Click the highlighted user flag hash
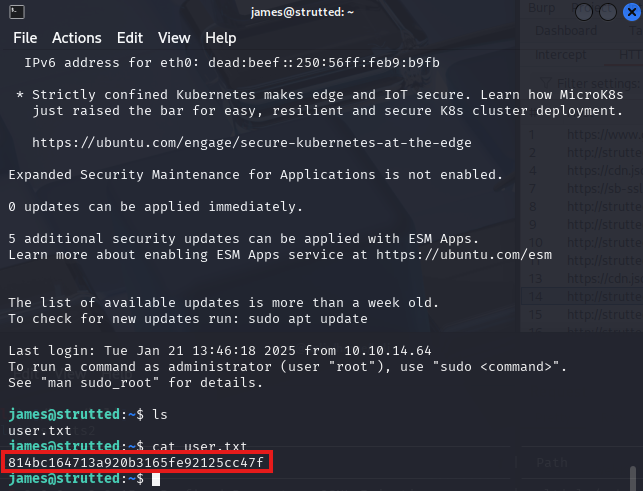643x491 pixels. (136, 463)
